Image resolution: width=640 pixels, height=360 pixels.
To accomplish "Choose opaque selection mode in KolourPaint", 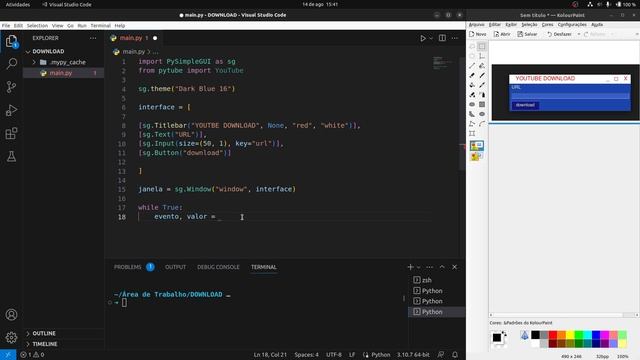I will 477,146.
